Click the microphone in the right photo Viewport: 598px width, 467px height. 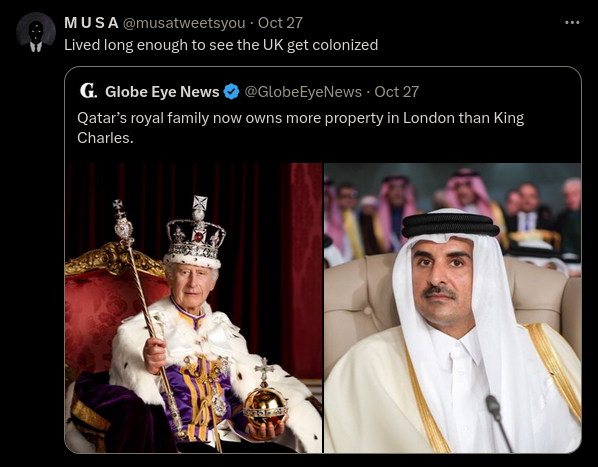pyautogui.click(x=498, y=422)
